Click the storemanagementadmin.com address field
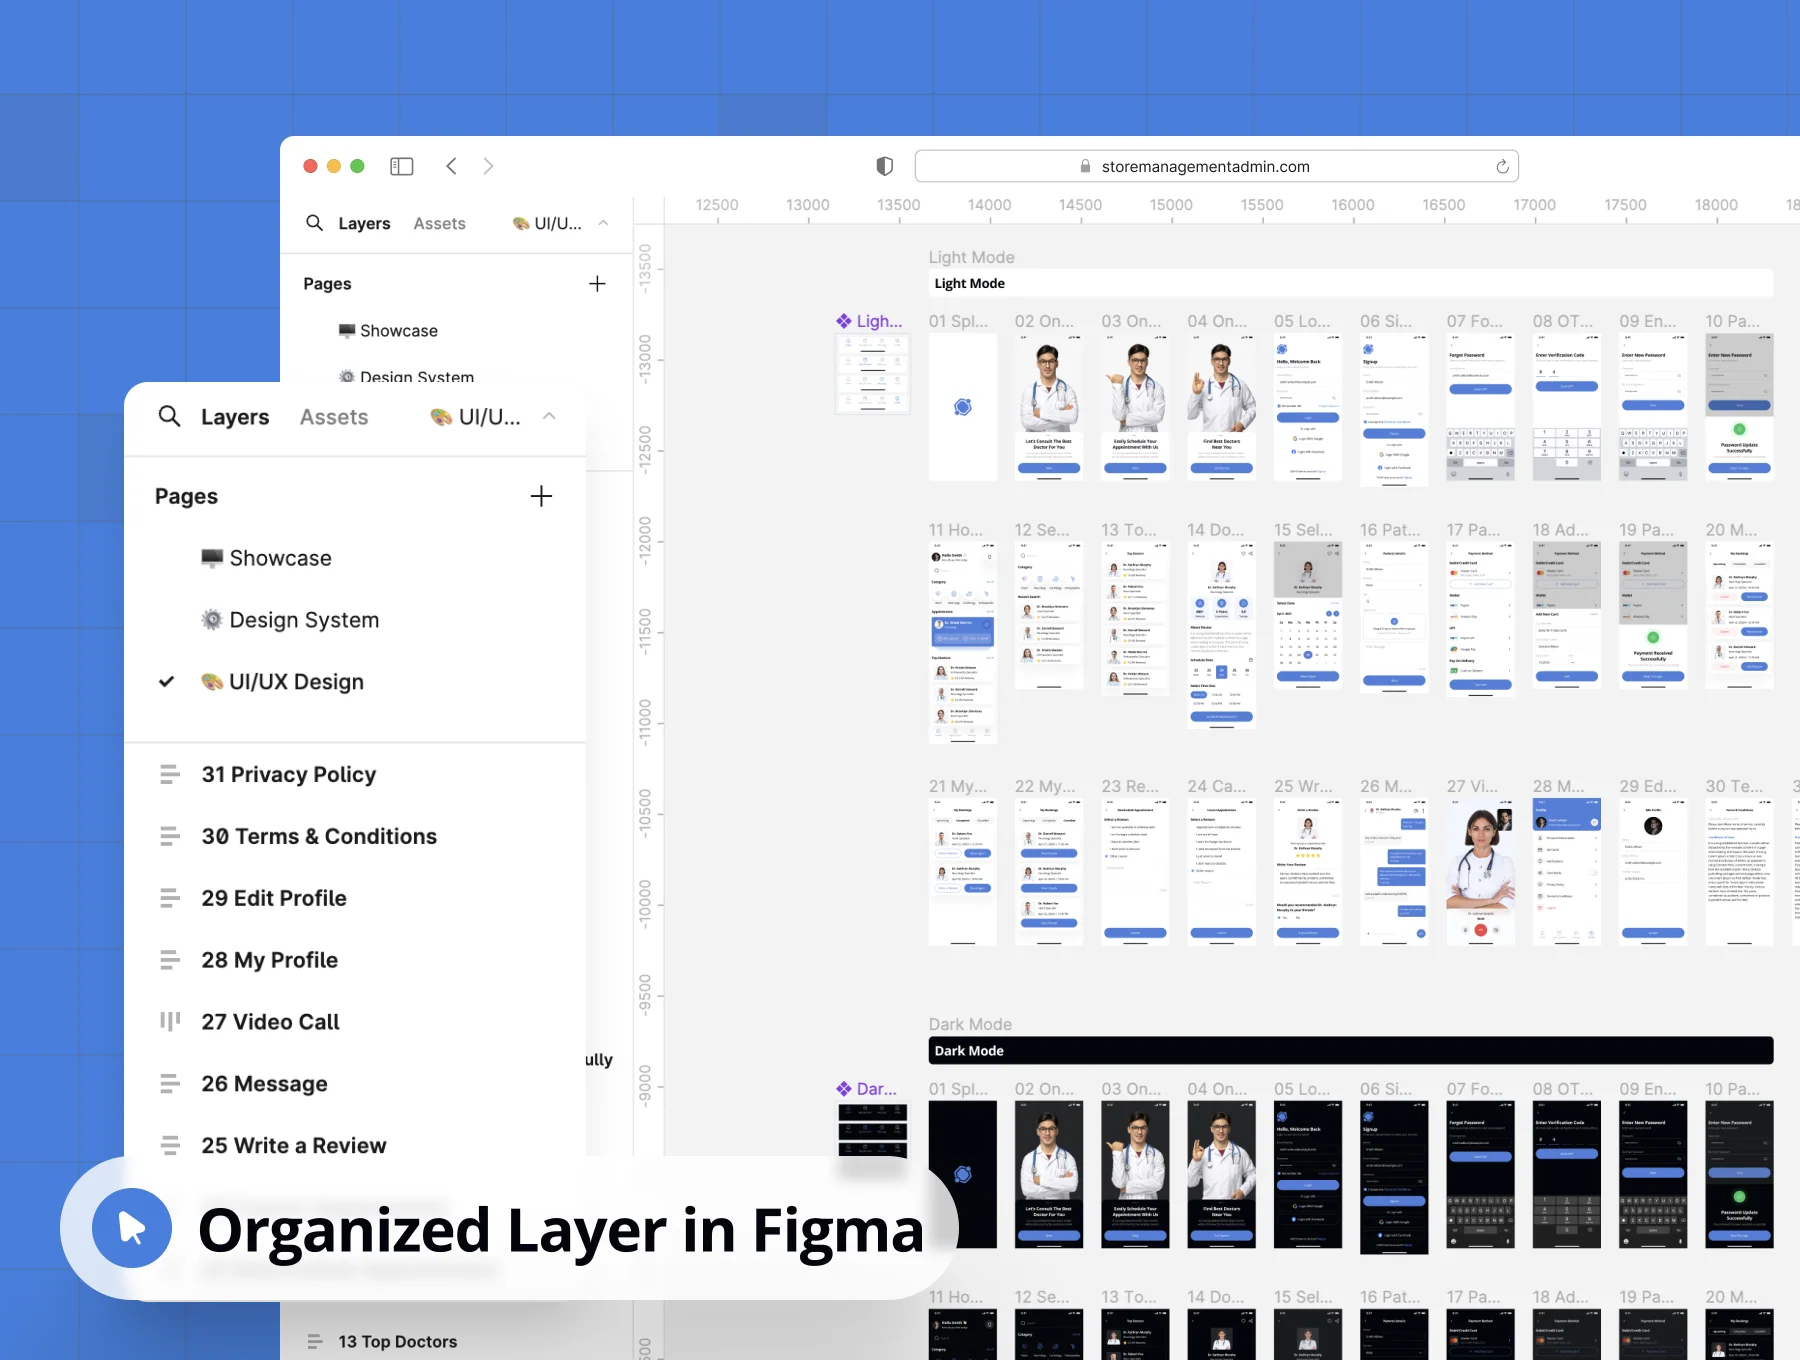 (1216, 166)
